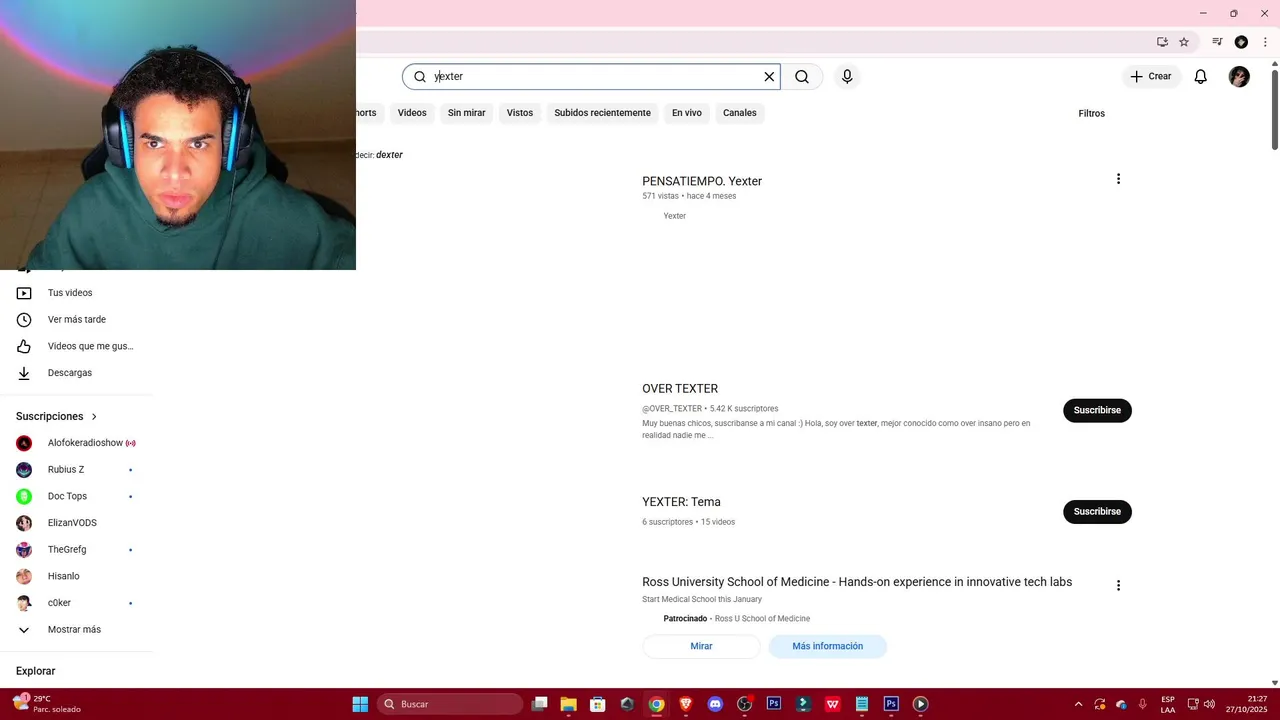1280x720 pixels.
Task: Open WPS Office from taskbar
Action: click(x=832, y=704)
